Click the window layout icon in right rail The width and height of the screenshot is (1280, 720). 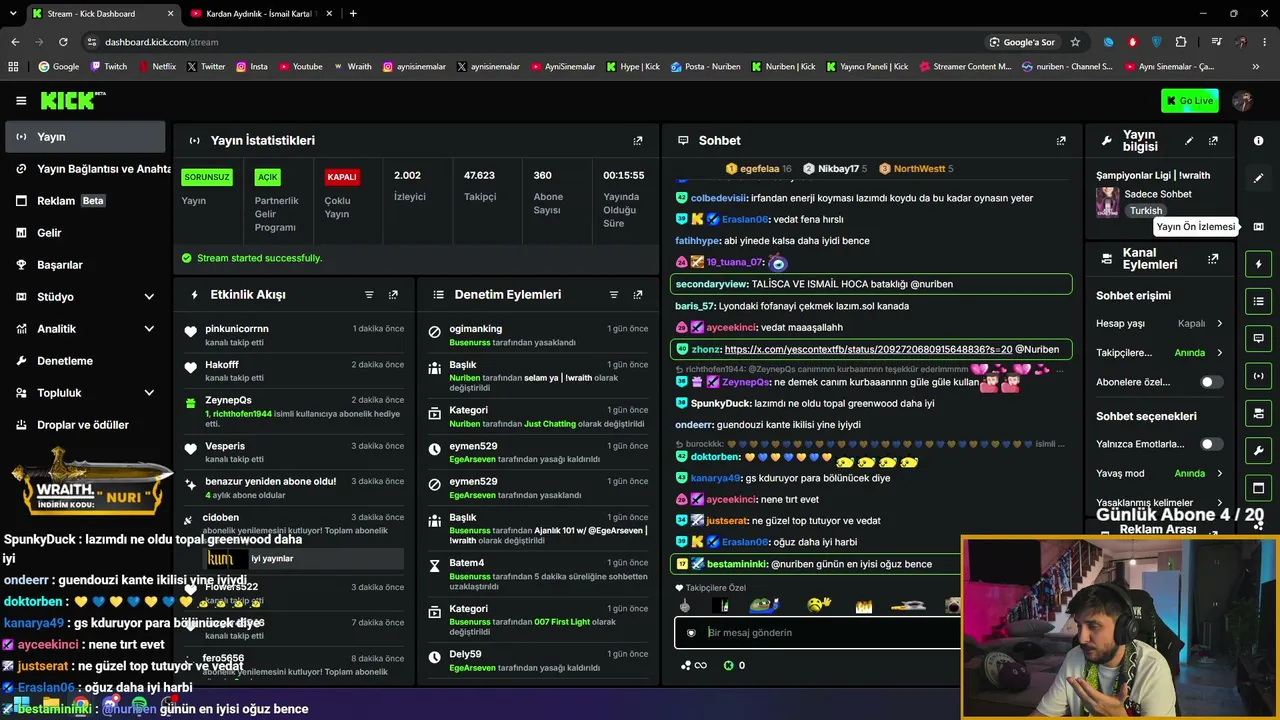(1258, 488)
